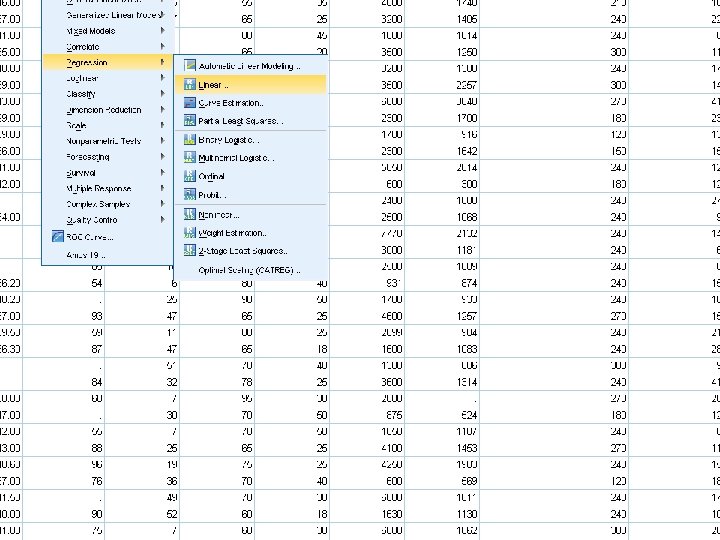Screen dimensions: 720x540
Task: Open the Multiple Response menu item
Action: [107, 188]
